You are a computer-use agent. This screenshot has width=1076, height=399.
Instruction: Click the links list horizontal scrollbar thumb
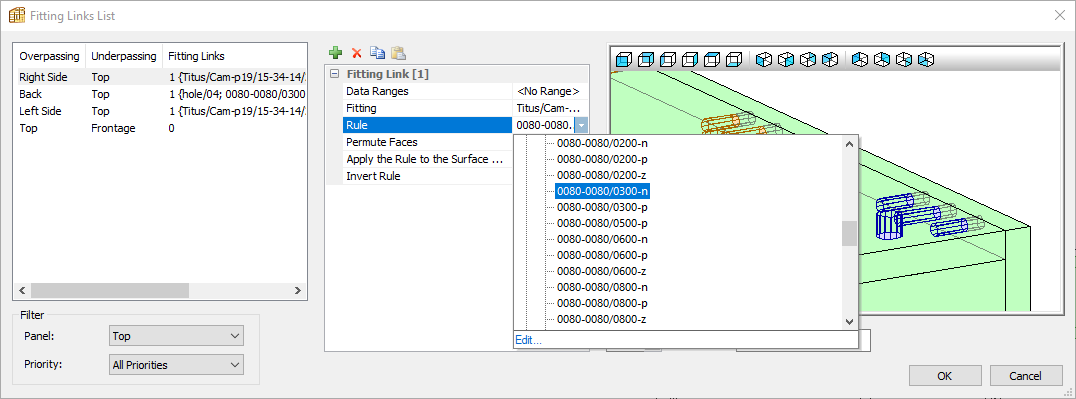click(x=110, y=290)
